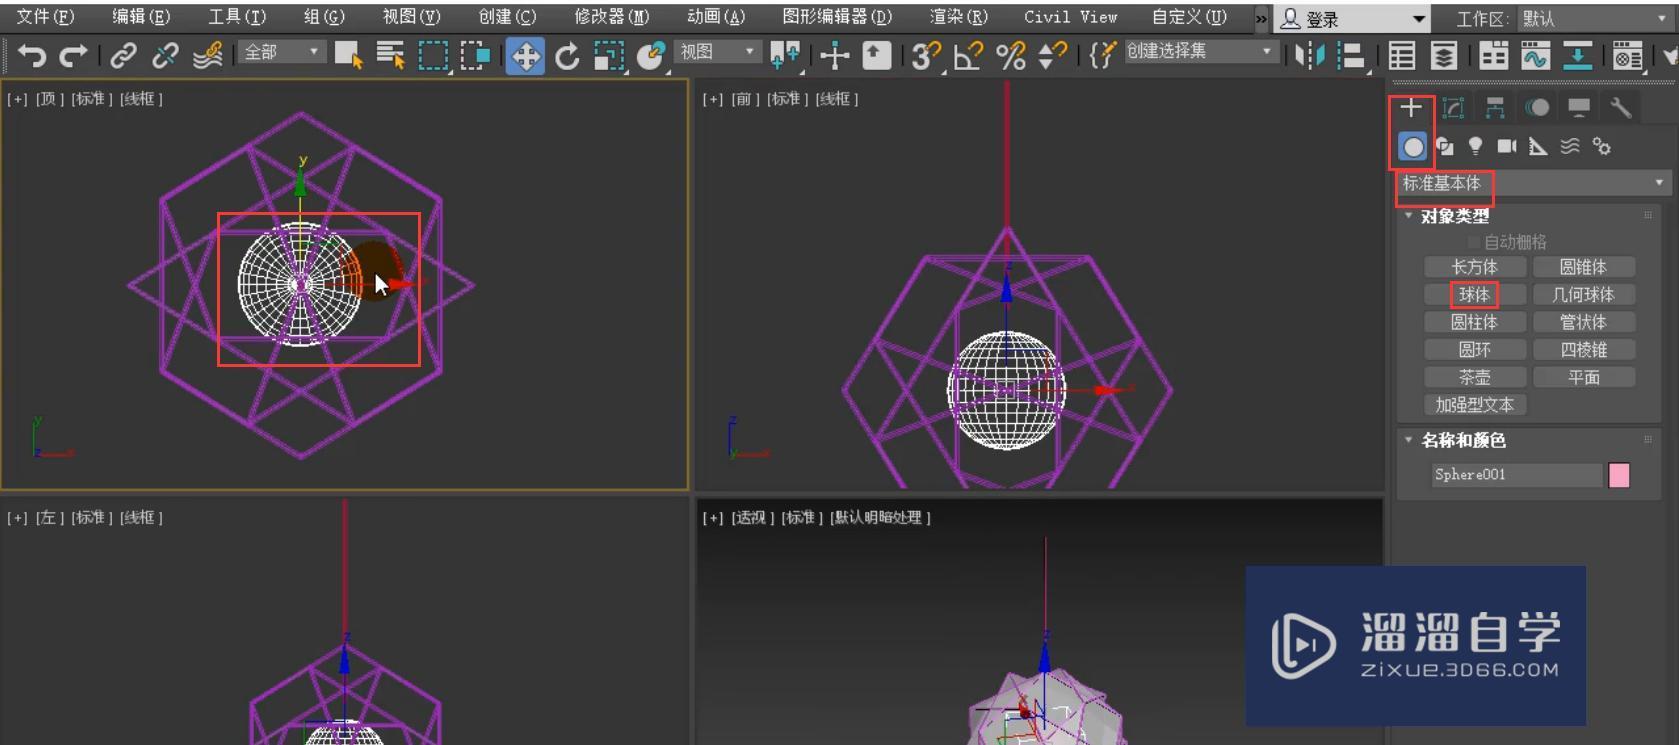1679x745 pixels.
Task: Open the 编辑(E) menu
Action: [141, 17]
